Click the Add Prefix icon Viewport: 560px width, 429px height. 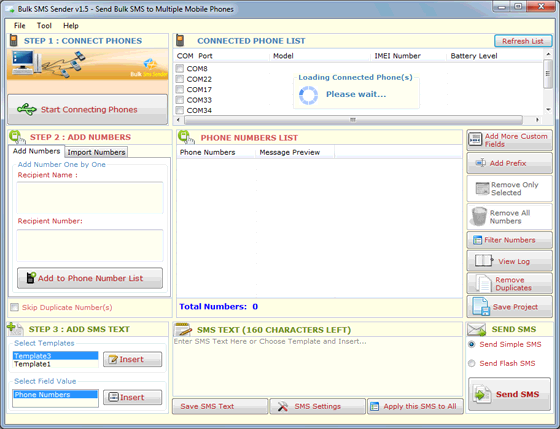(x=481, y=163)
